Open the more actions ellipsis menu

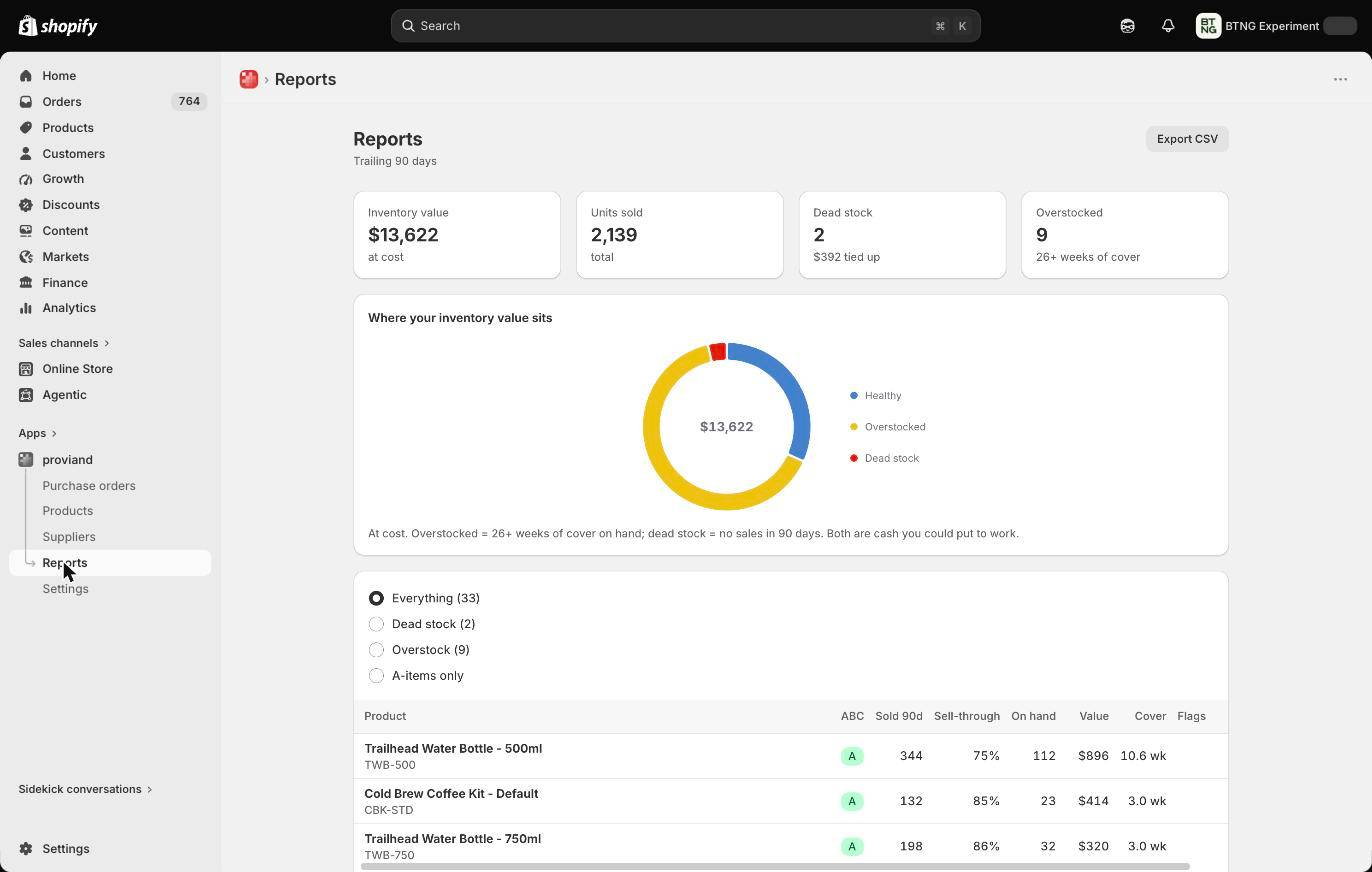coord(1340,79)
